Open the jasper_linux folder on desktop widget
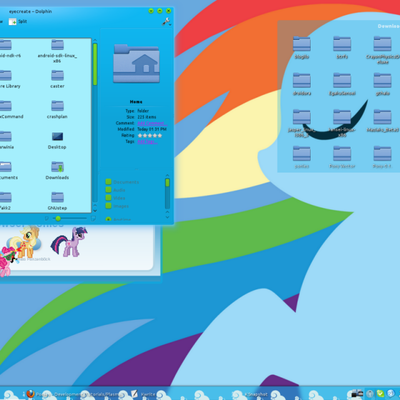400x400 pixels. coord(302,123)
